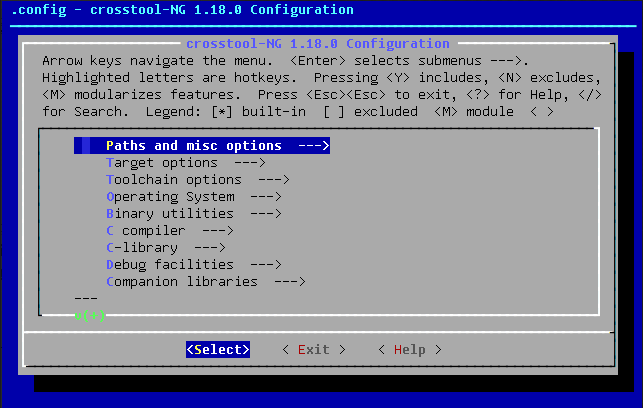Open Target options submenu

pyautogui.click(x=186, y=163)
